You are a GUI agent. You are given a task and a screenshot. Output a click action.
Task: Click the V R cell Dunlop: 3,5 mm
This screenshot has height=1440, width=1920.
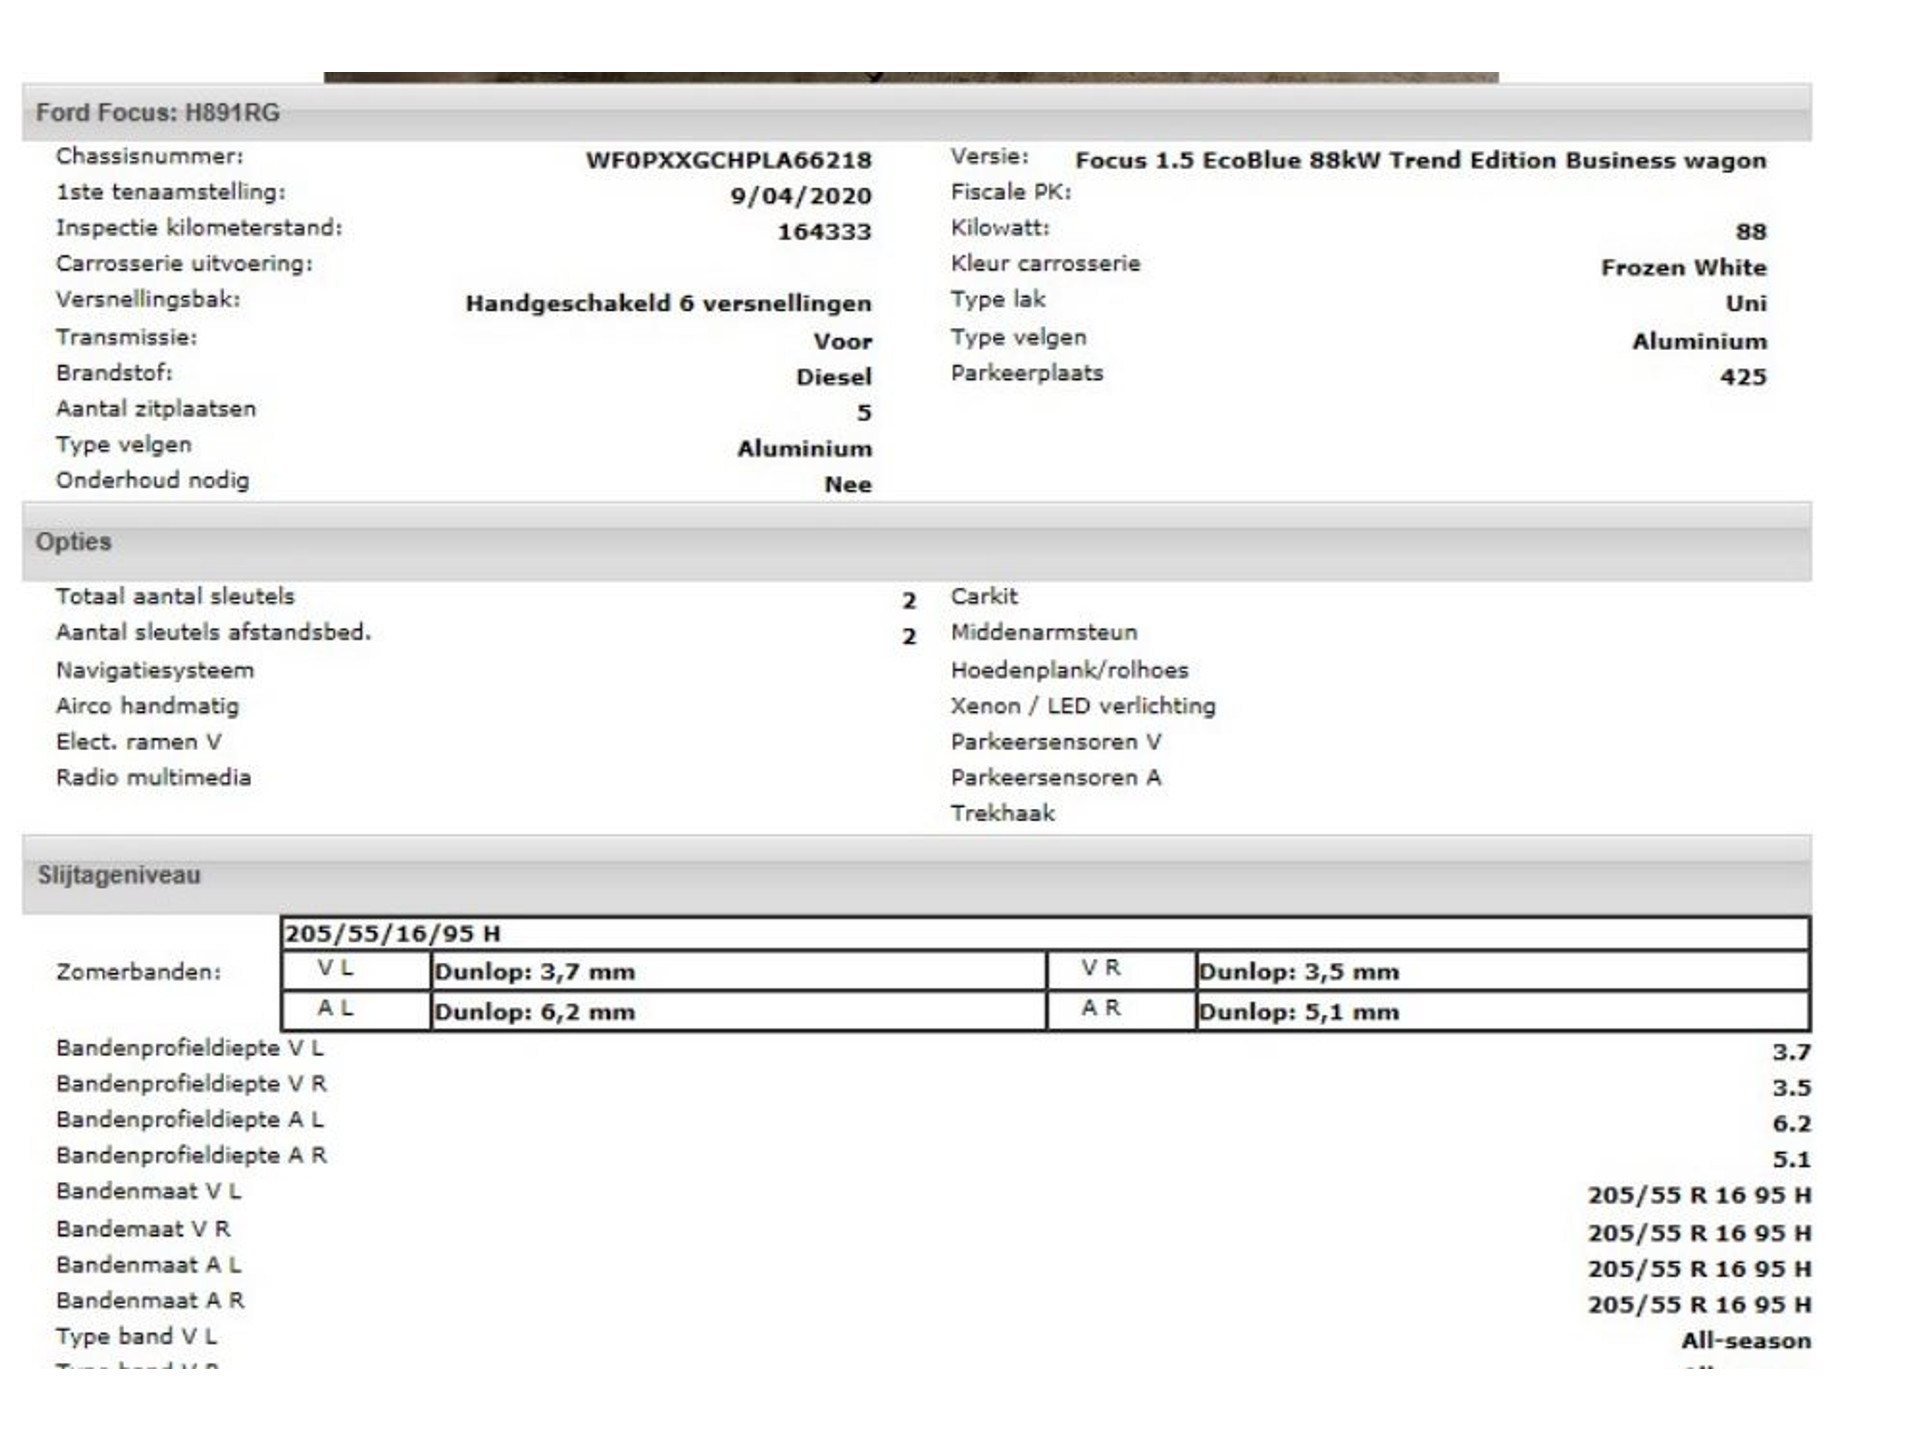[1502, 971]
